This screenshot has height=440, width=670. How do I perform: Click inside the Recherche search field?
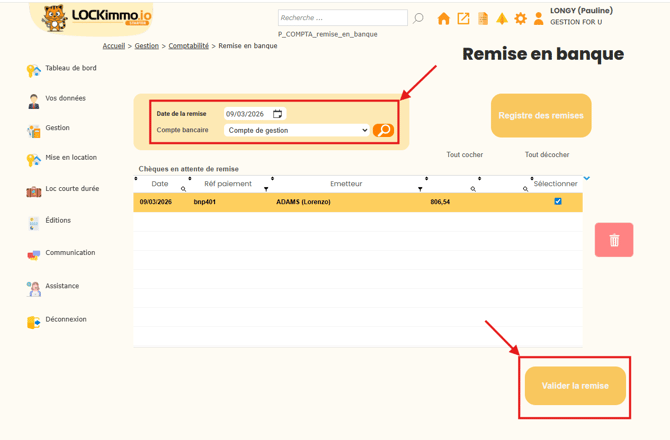pyautogui.click(x=342, y=18)
